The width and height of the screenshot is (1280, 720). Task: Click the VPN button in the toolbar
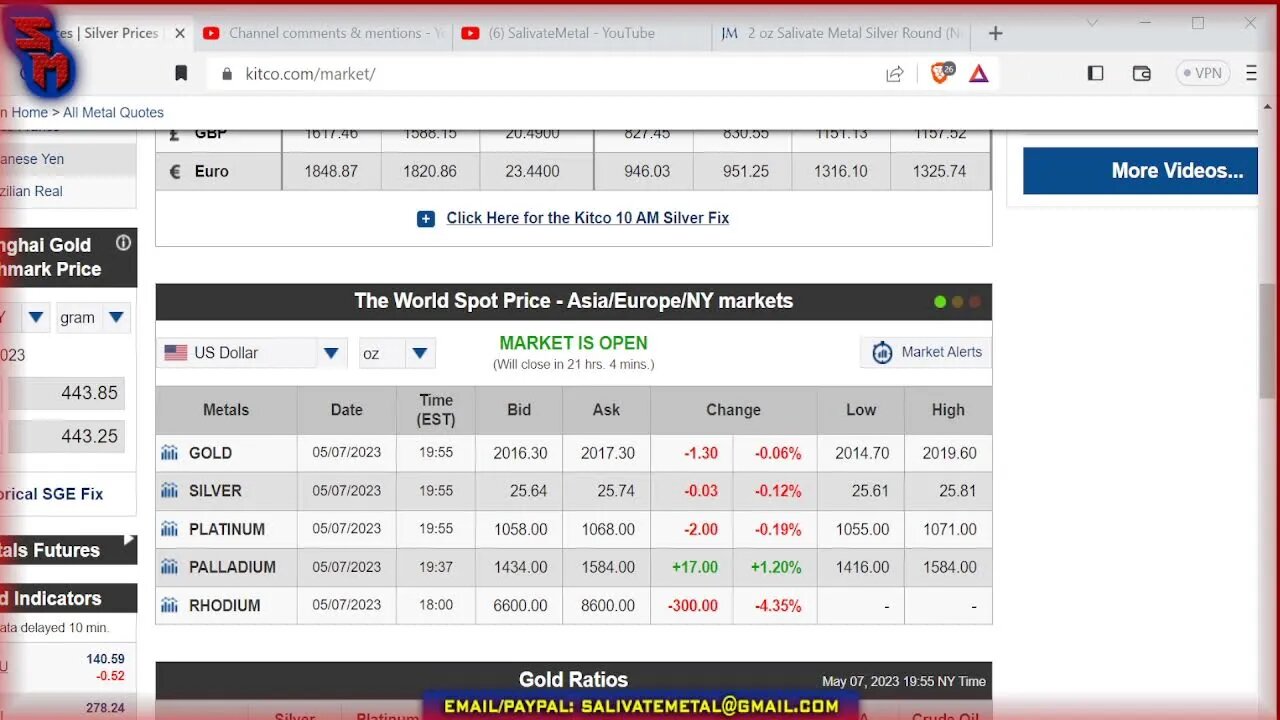tap(1202, 73)
